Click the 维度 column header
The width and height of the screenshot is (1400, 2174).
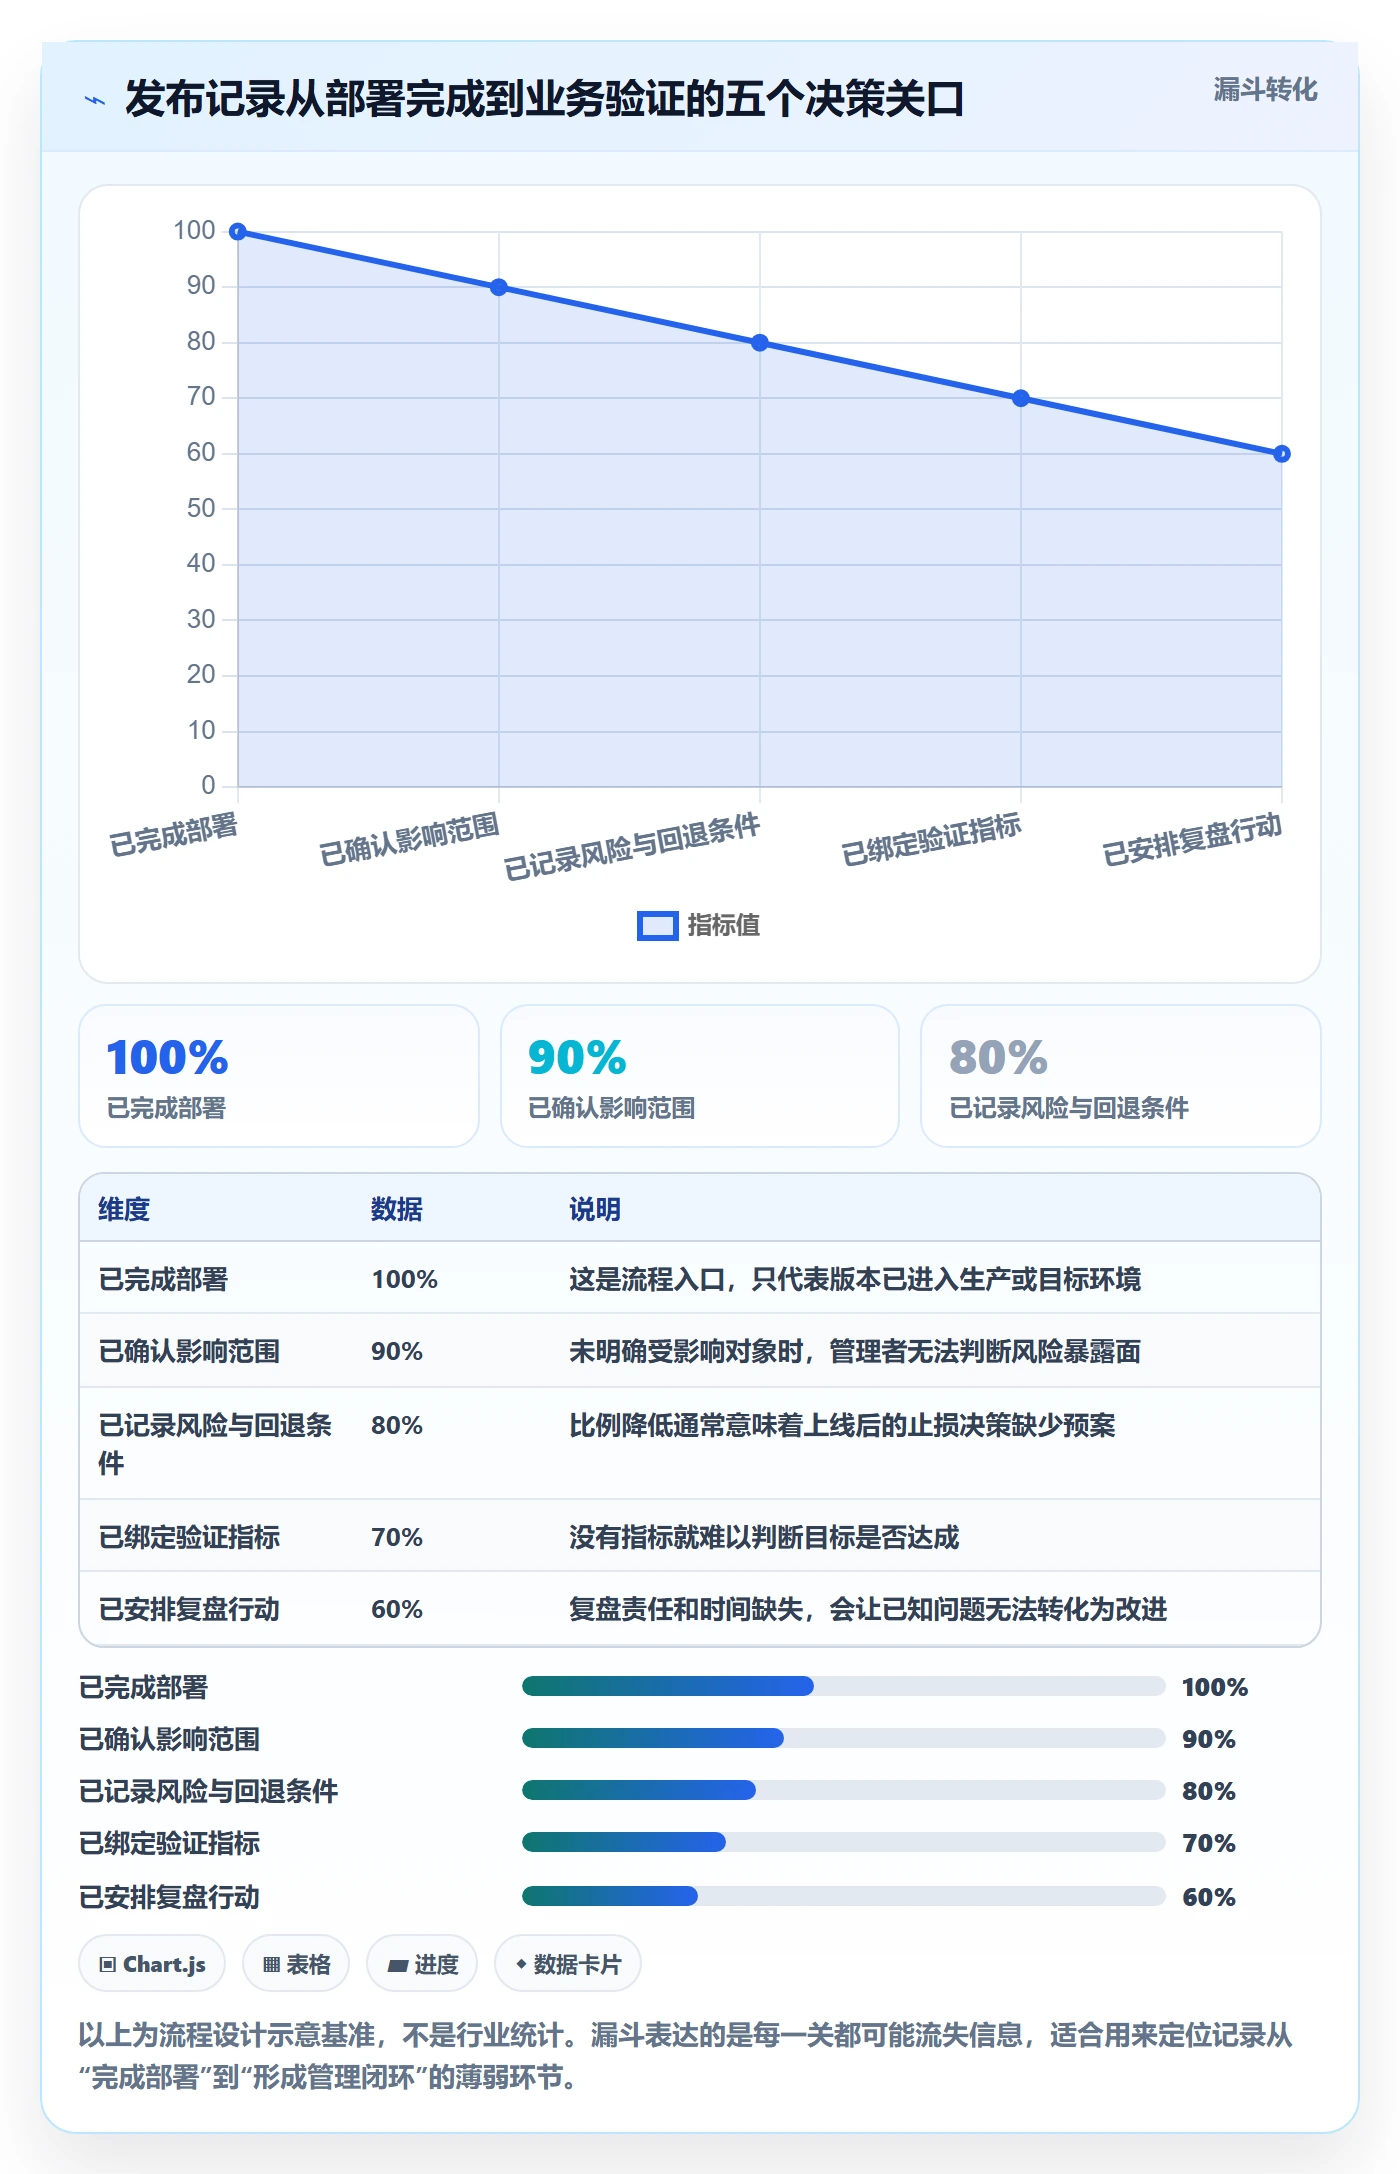(x=124, y=1209)
